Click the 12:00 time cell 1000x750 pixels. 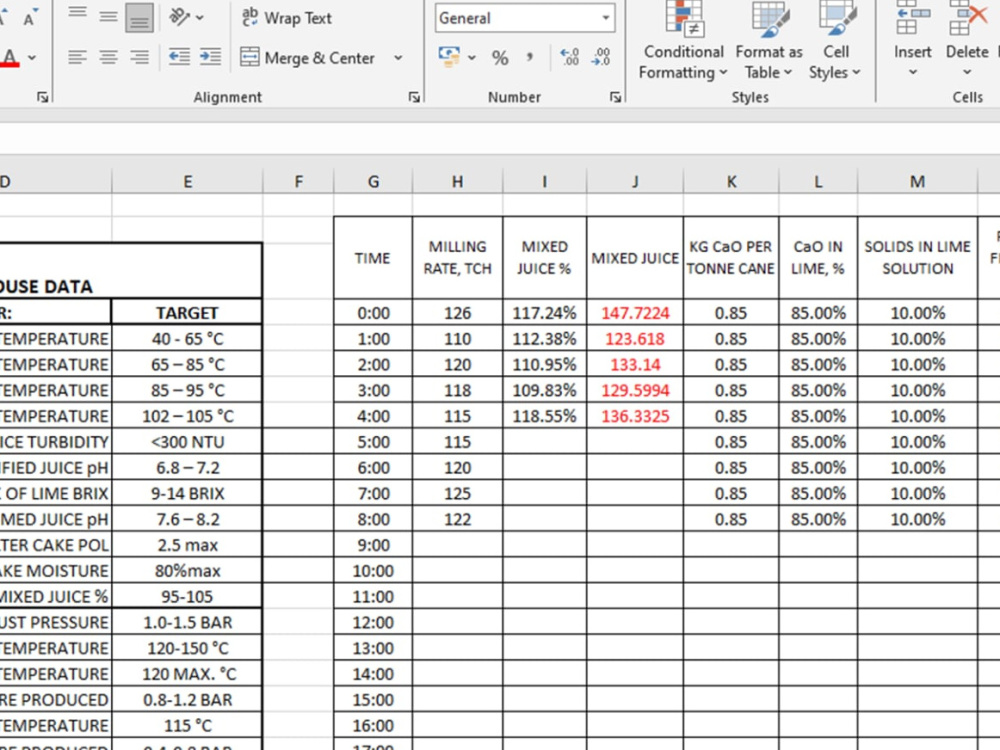coord(373,622)
